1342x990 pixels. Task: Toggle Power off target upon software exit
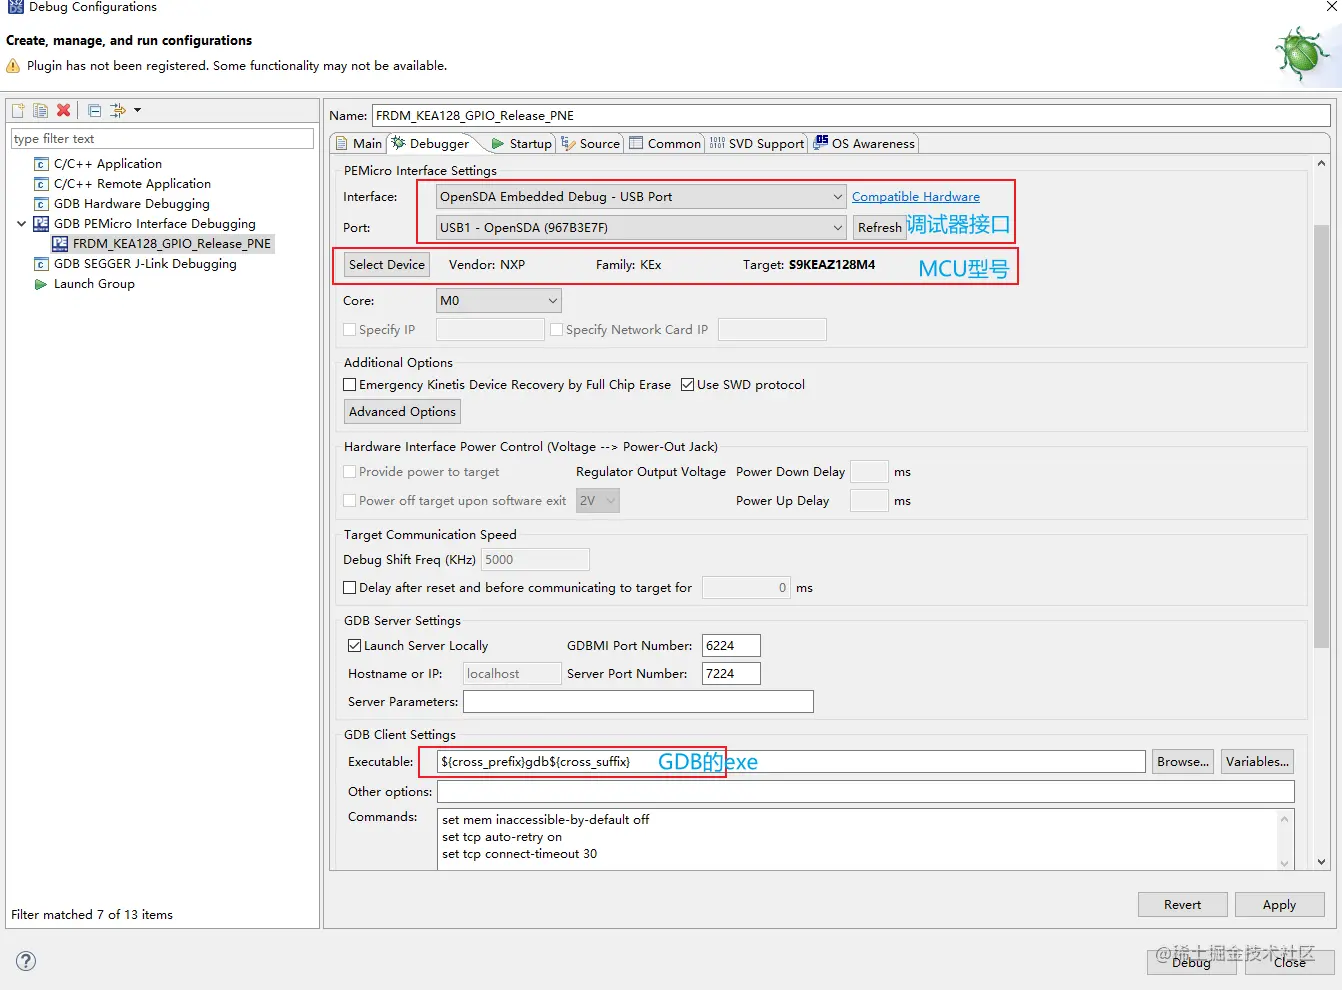coord(350,501)
